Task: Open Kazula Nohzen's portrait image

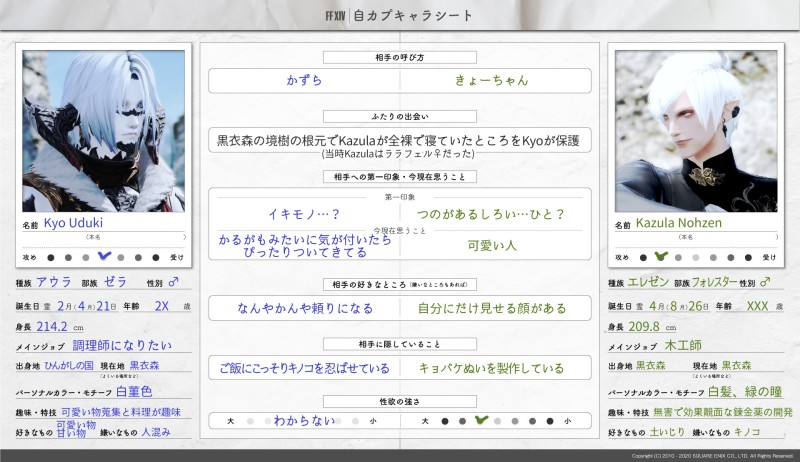Action: [x=696, y=131]
